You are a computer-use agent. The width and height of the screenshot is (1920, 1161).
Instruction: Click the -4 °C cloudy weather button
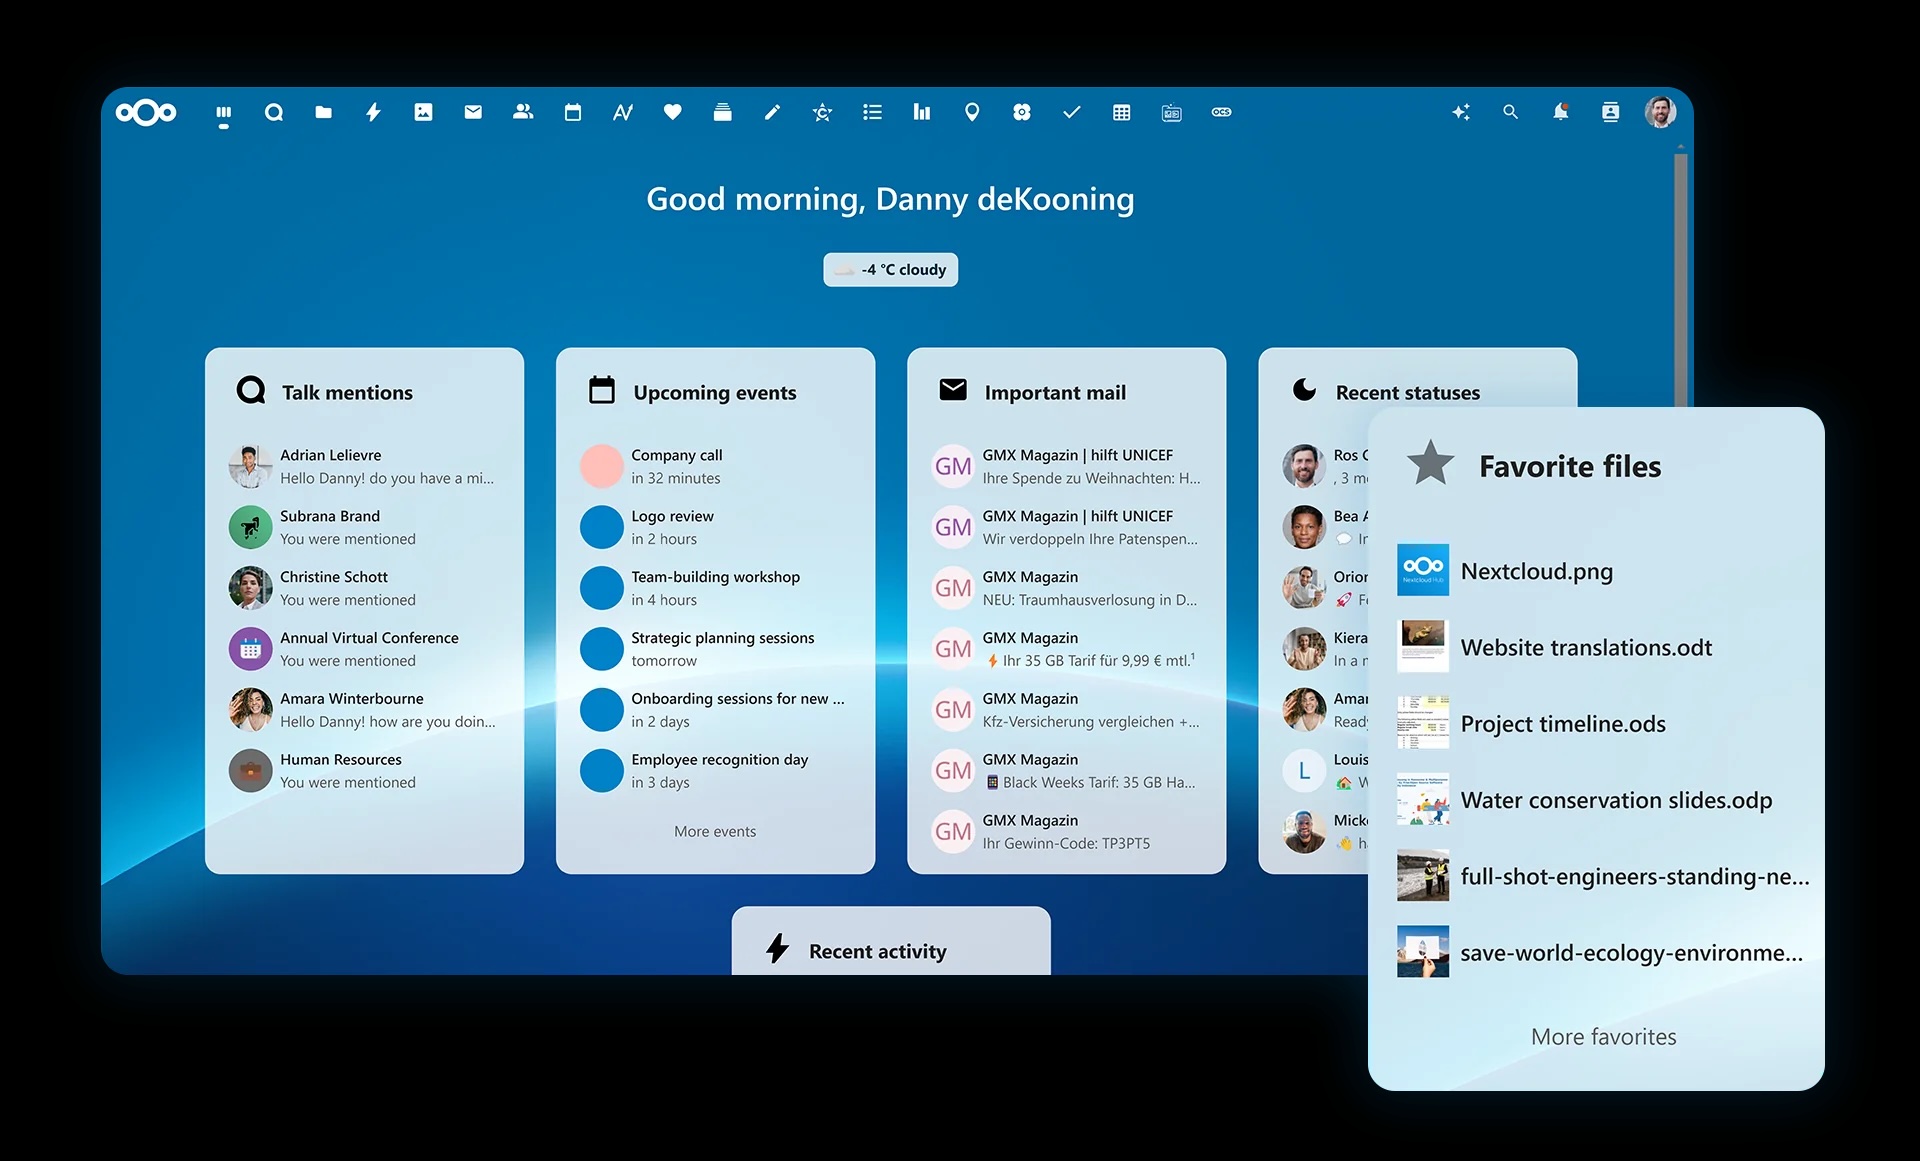point(890,270)
